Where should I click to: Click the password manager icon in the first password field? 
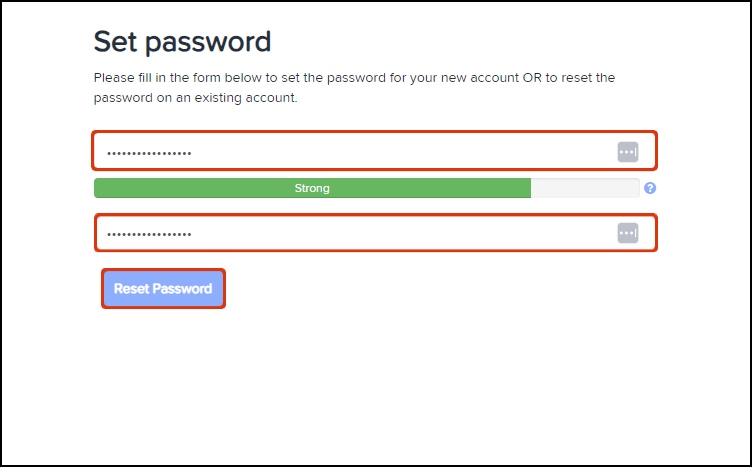point(627,152)
